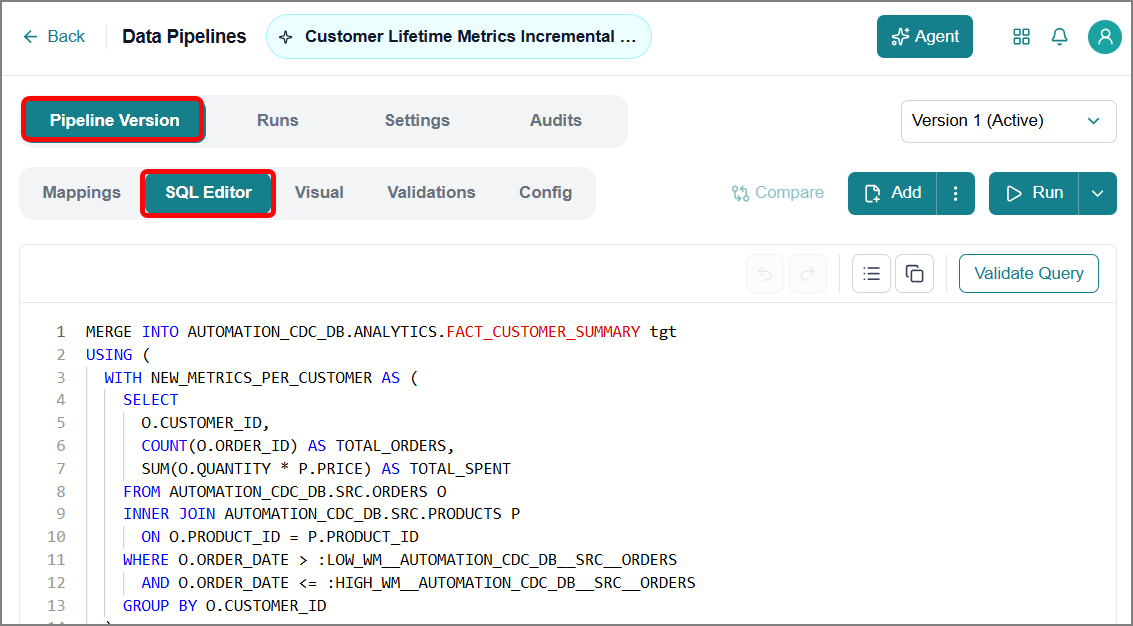Open the Audits tab
1133x626 pixels.
pos(556,120)
